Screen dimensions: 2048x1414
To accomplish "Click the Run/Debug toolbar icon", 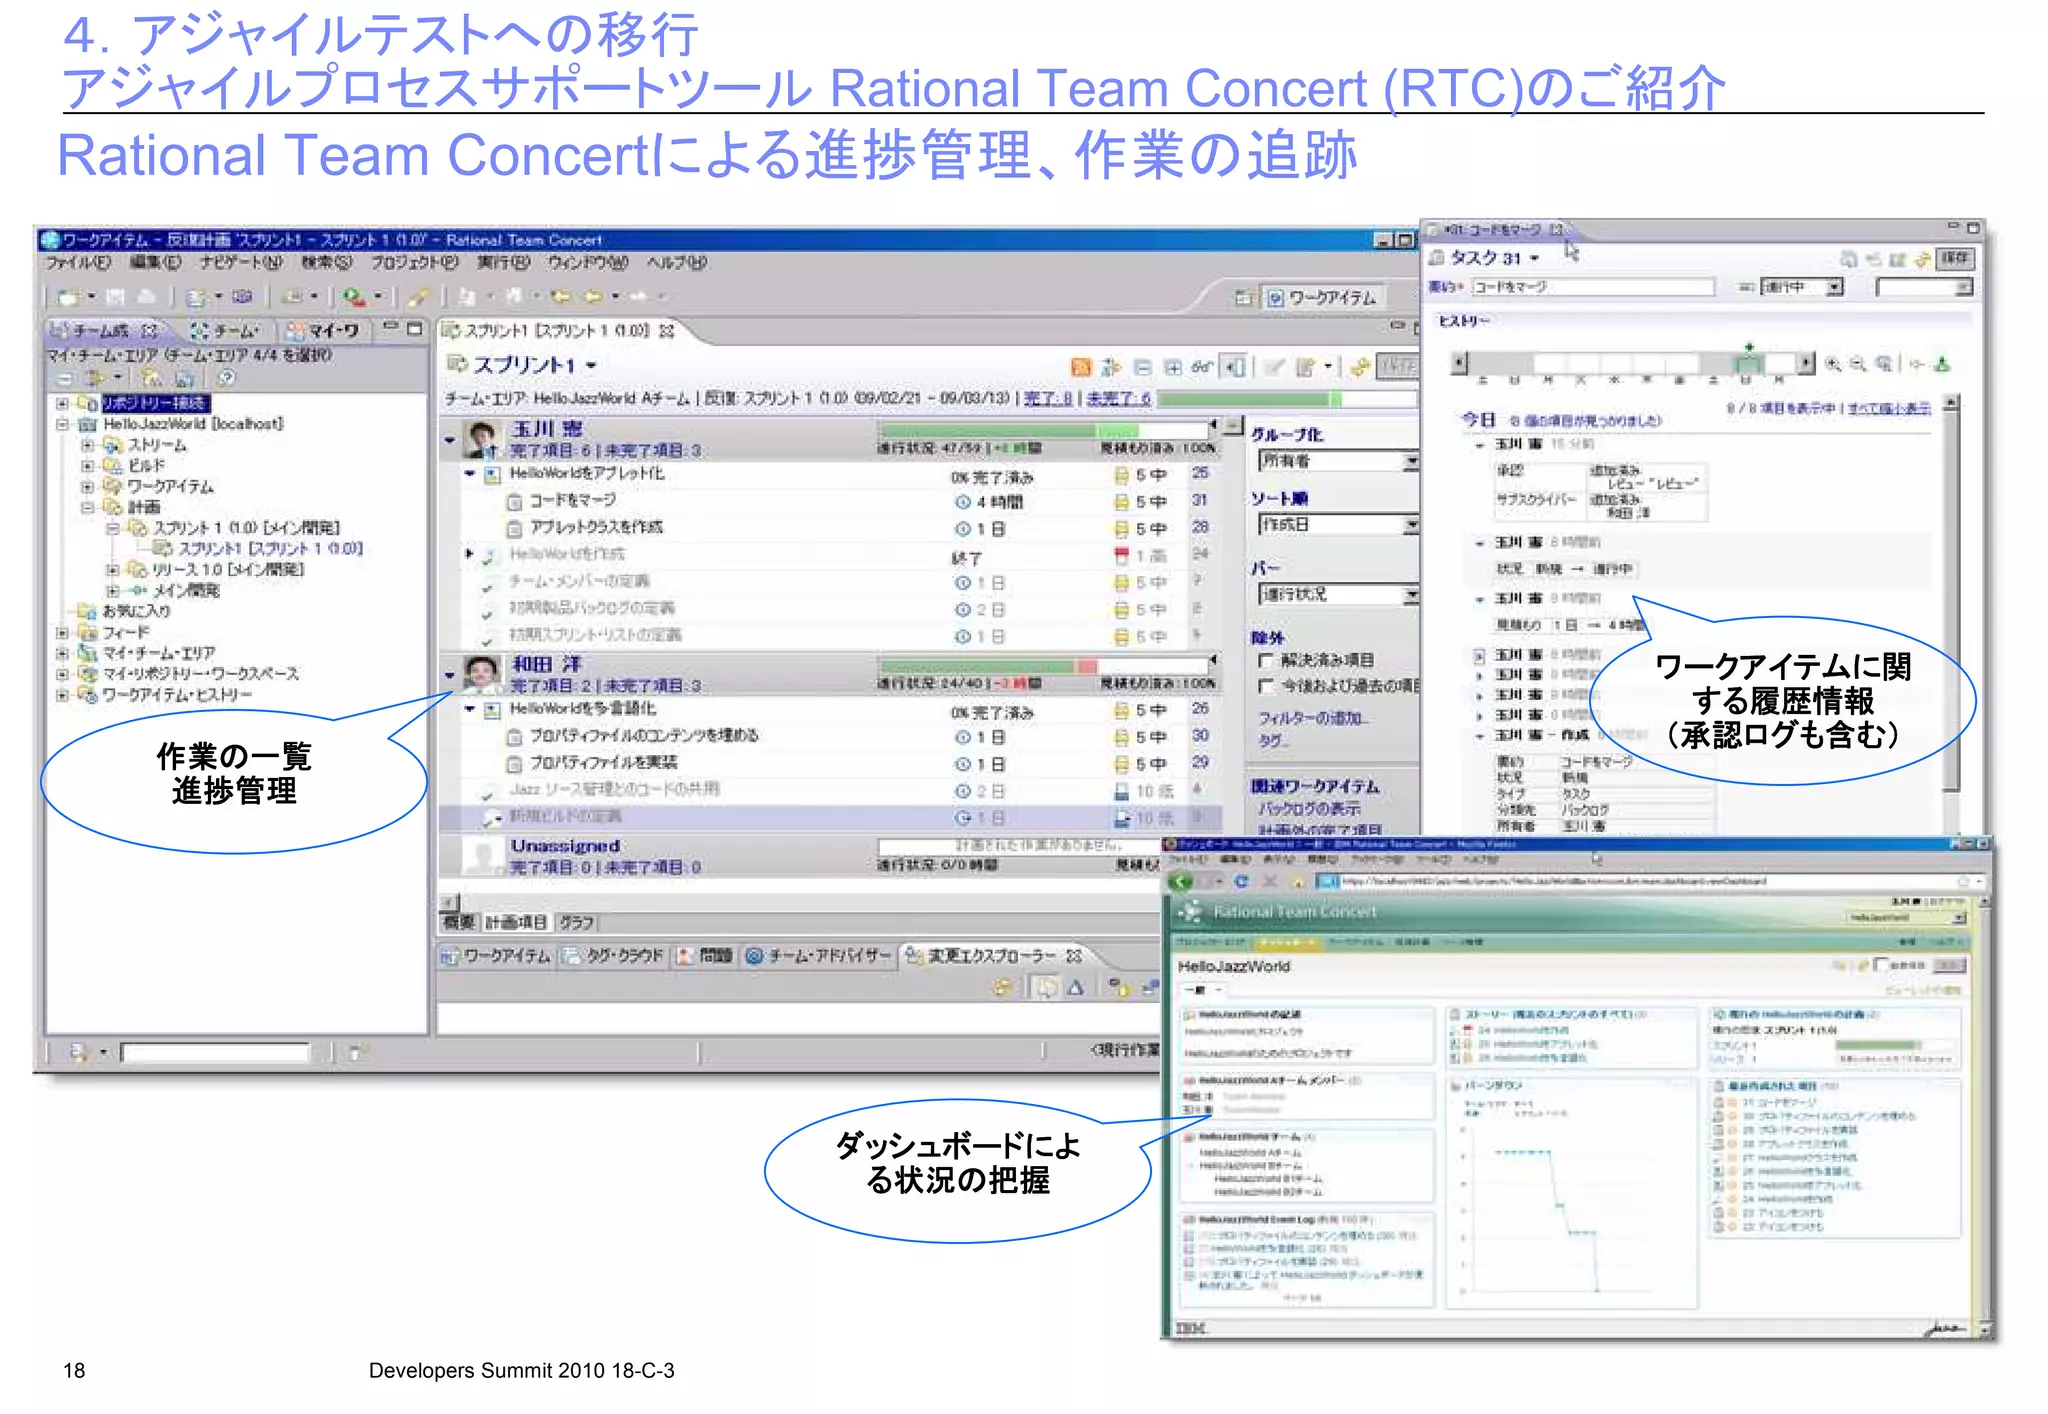I will point(354,296).
